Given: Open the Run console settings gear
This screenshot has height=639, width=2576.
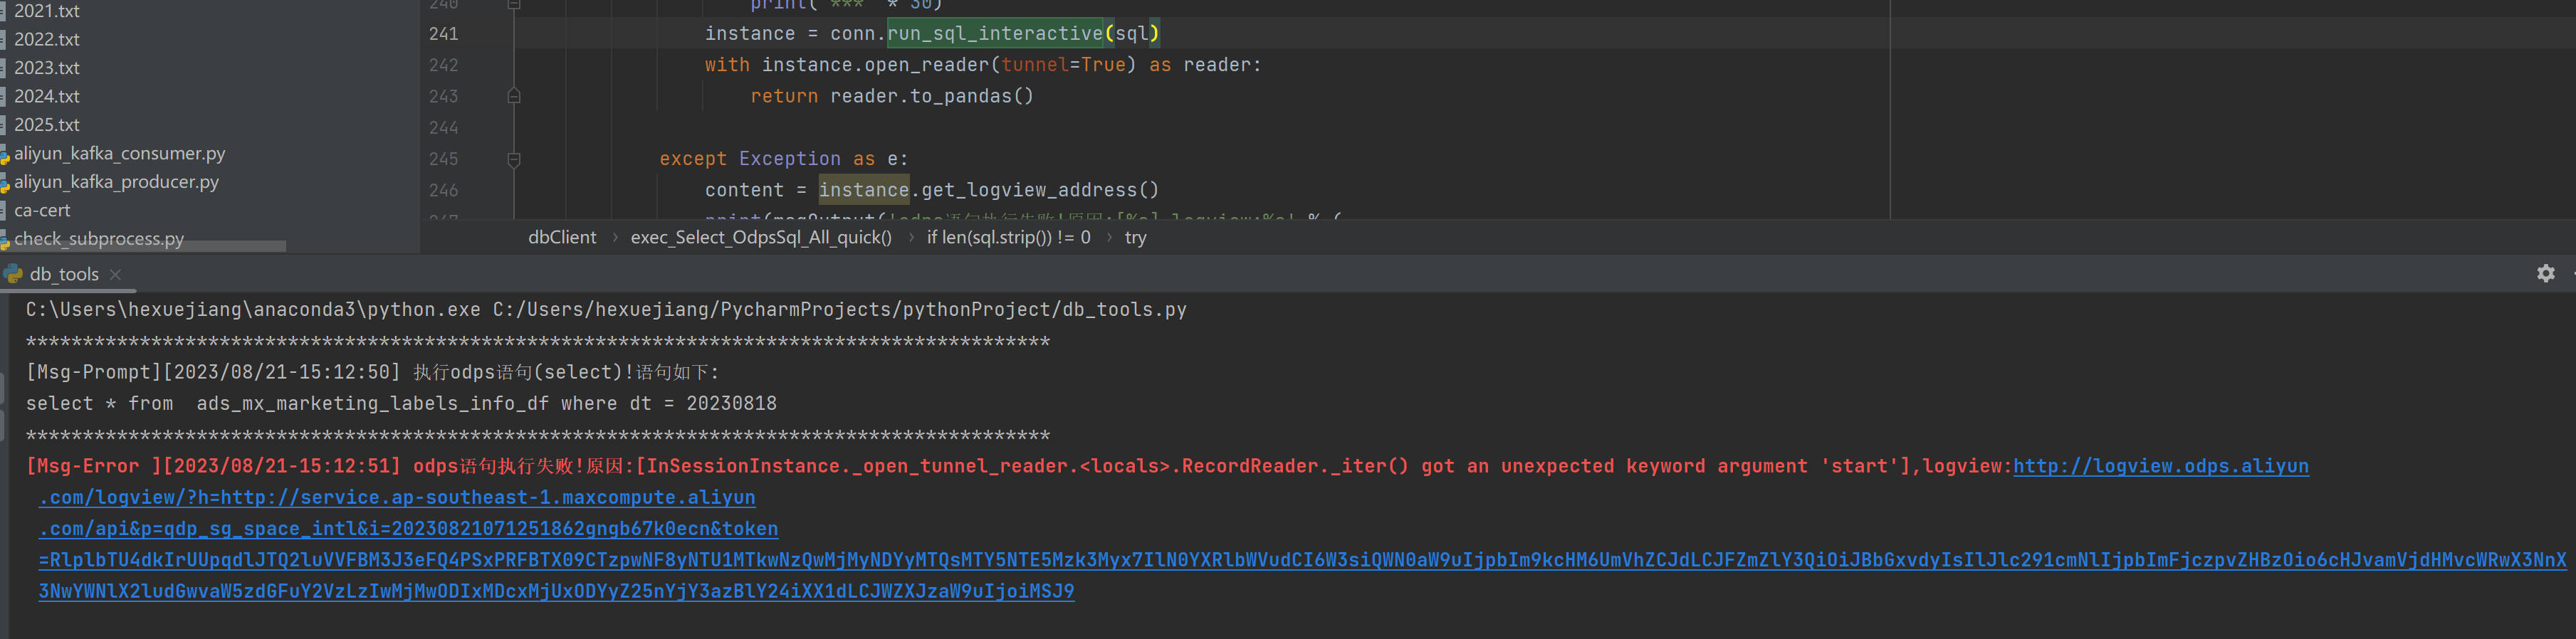Looking at the screenshot, I should point(2545,273).
